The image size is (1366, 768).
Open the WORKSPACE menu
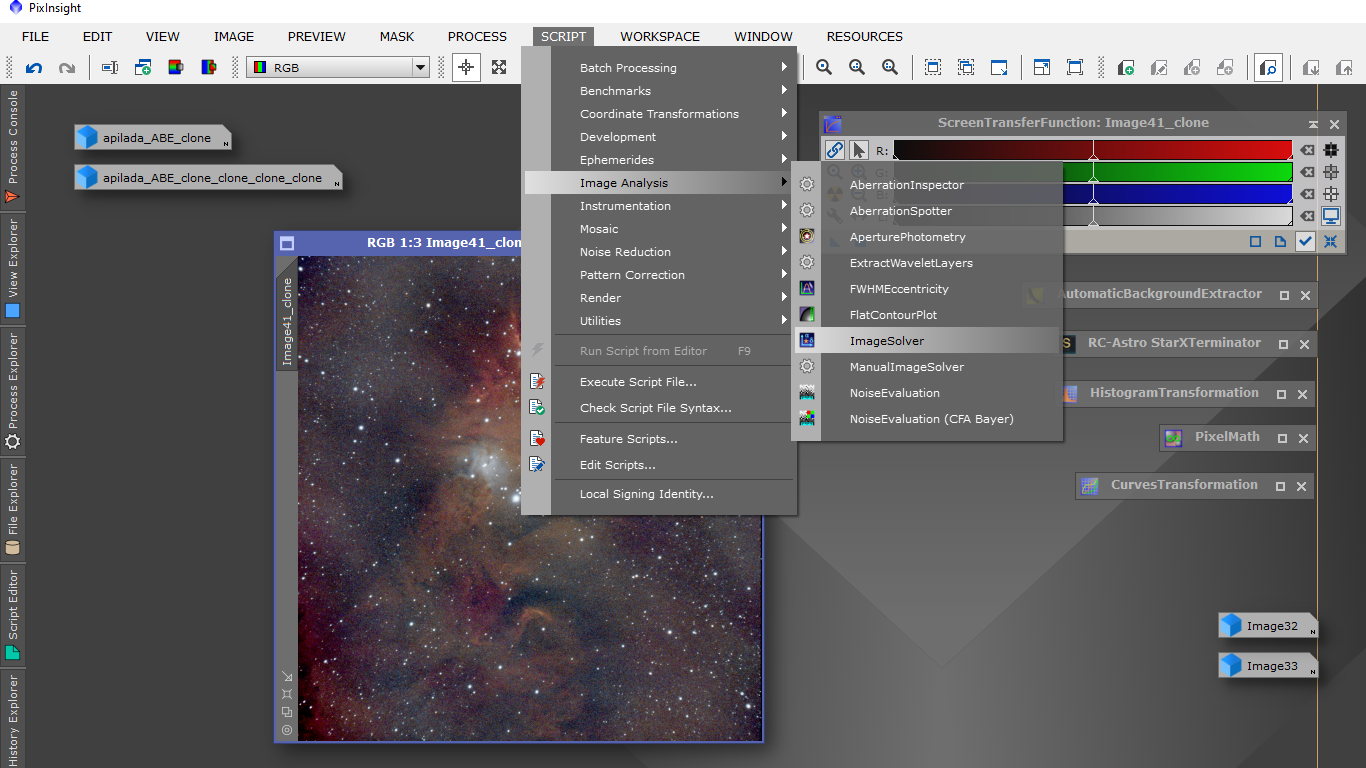click(660, 36)
